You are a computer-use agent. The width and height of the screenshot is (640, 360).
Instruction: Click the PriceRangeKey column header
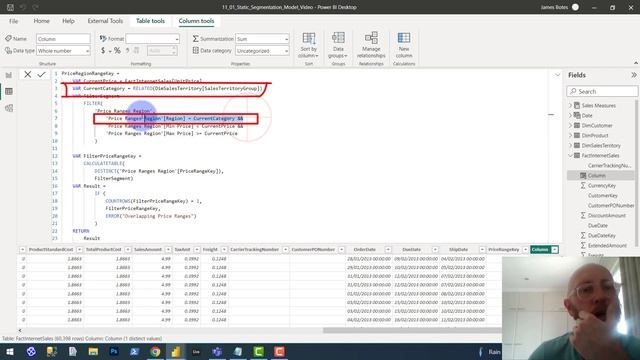[503, 249]
